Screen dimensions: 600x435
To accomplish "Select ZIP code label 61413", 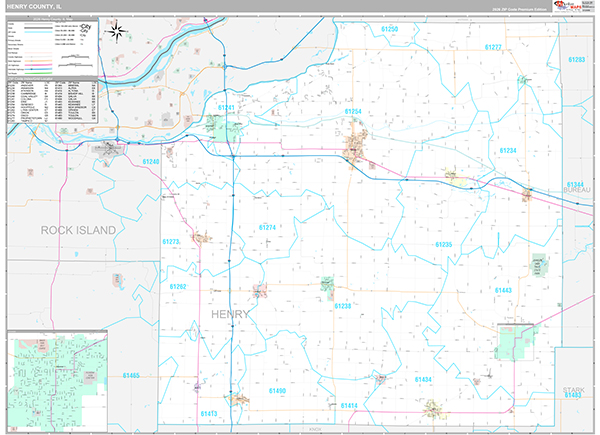I will [209, 413].
